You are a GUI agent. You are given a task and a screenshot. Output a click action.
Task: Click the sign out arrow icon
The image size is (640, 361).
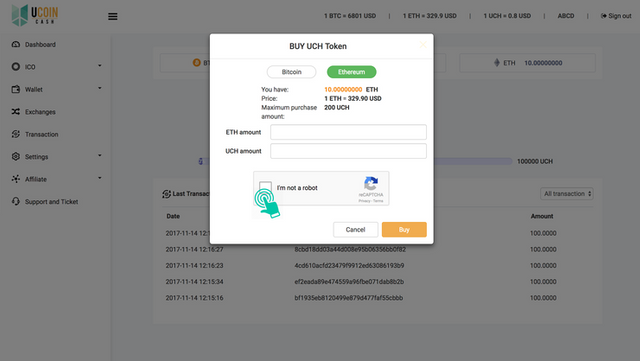604,16
